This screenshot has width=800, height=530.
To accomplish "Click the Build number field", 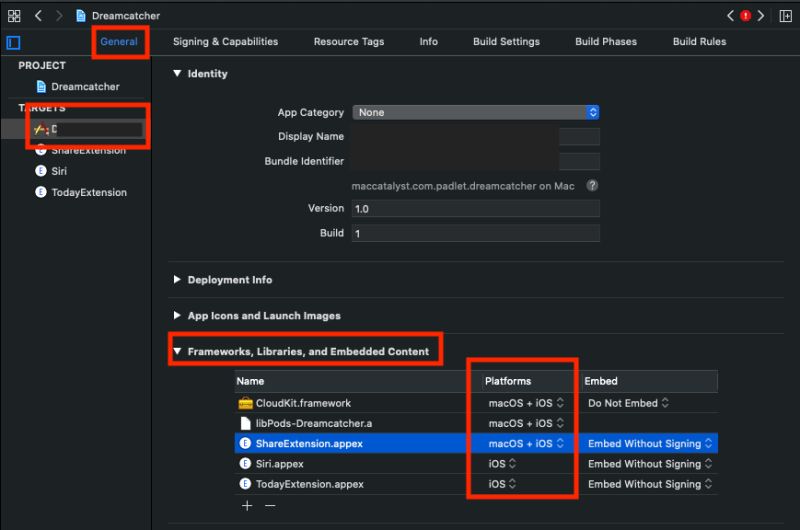I will 476,233.
